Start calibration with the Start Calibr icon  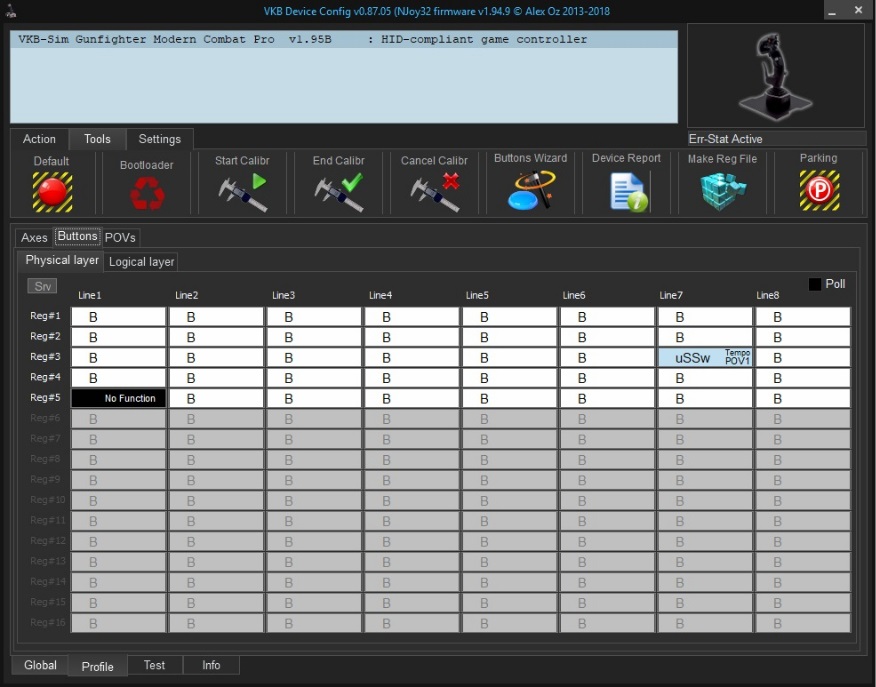(x=242, y=192)
